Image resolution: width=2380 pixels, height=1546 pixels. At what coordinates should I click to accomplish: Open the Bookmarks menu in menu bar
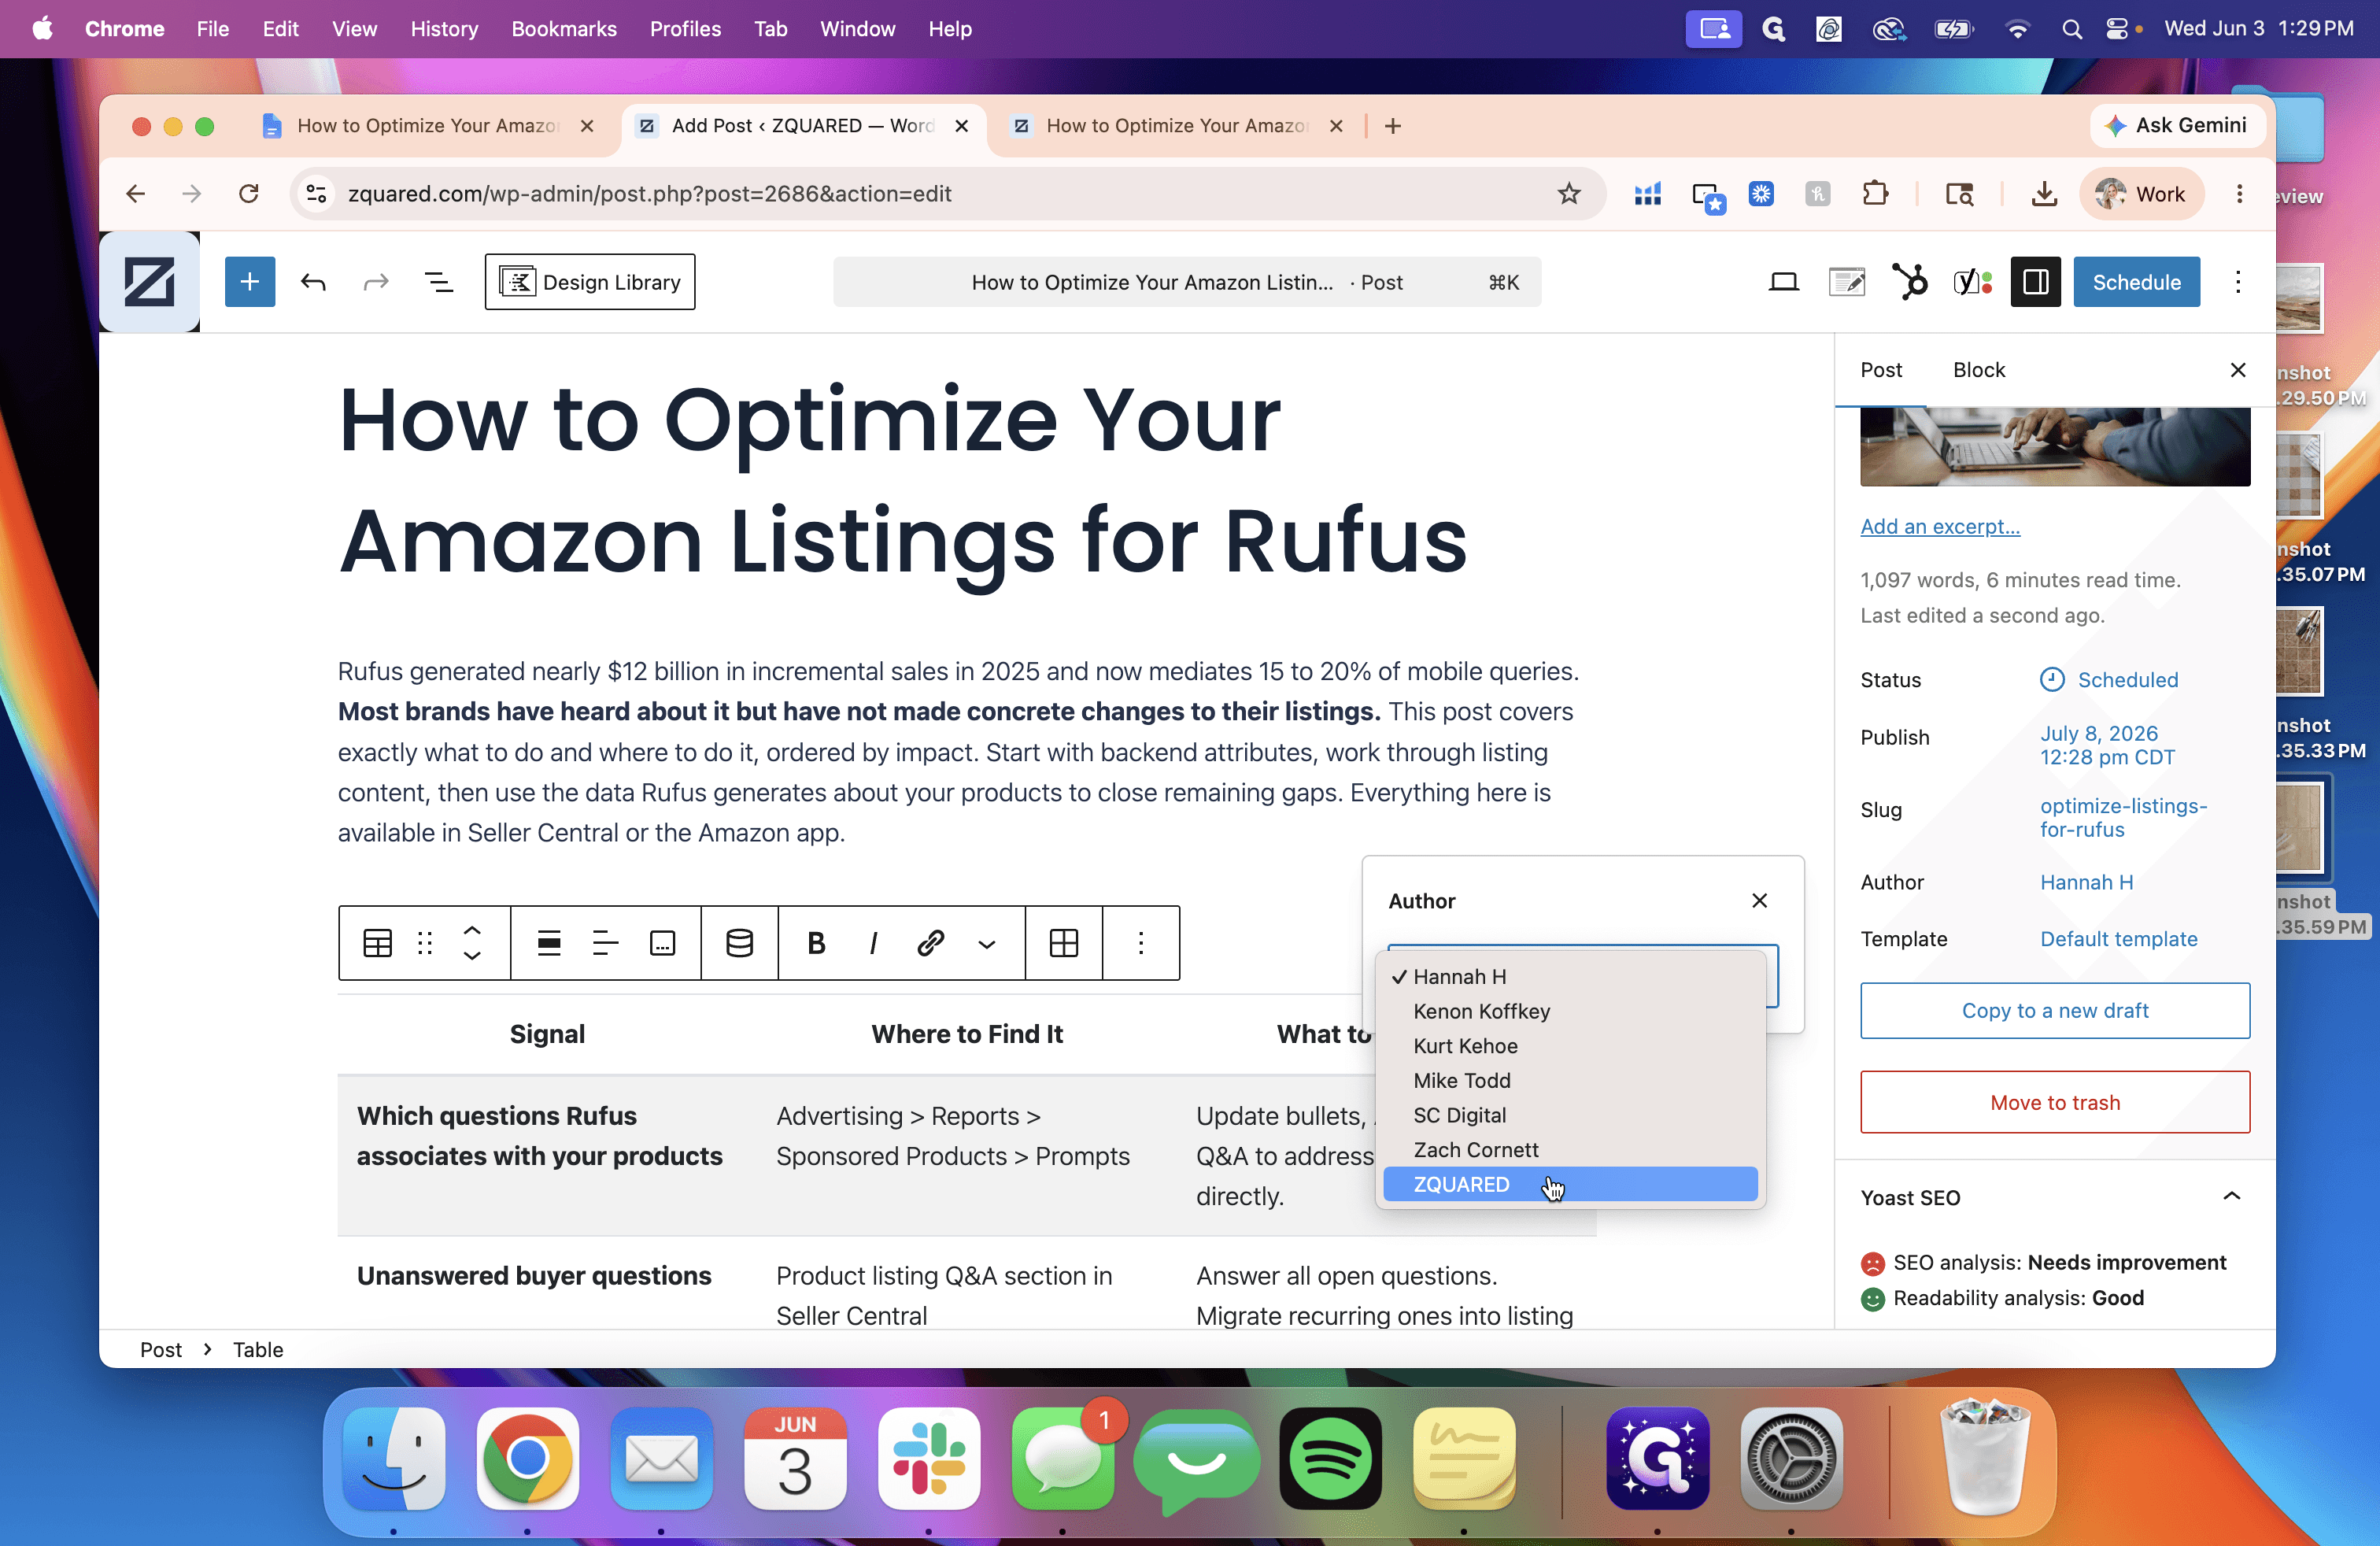pyautogui.click(x=564, y=29)
